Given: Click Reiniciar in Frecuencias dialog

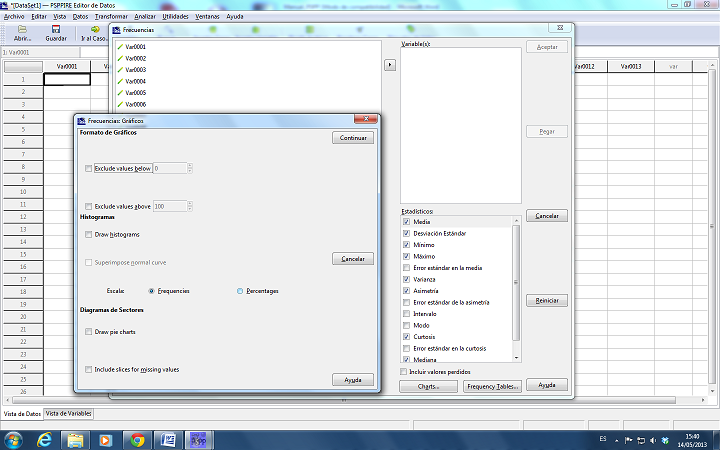Looking at the screenshot, I should point(547,301).
